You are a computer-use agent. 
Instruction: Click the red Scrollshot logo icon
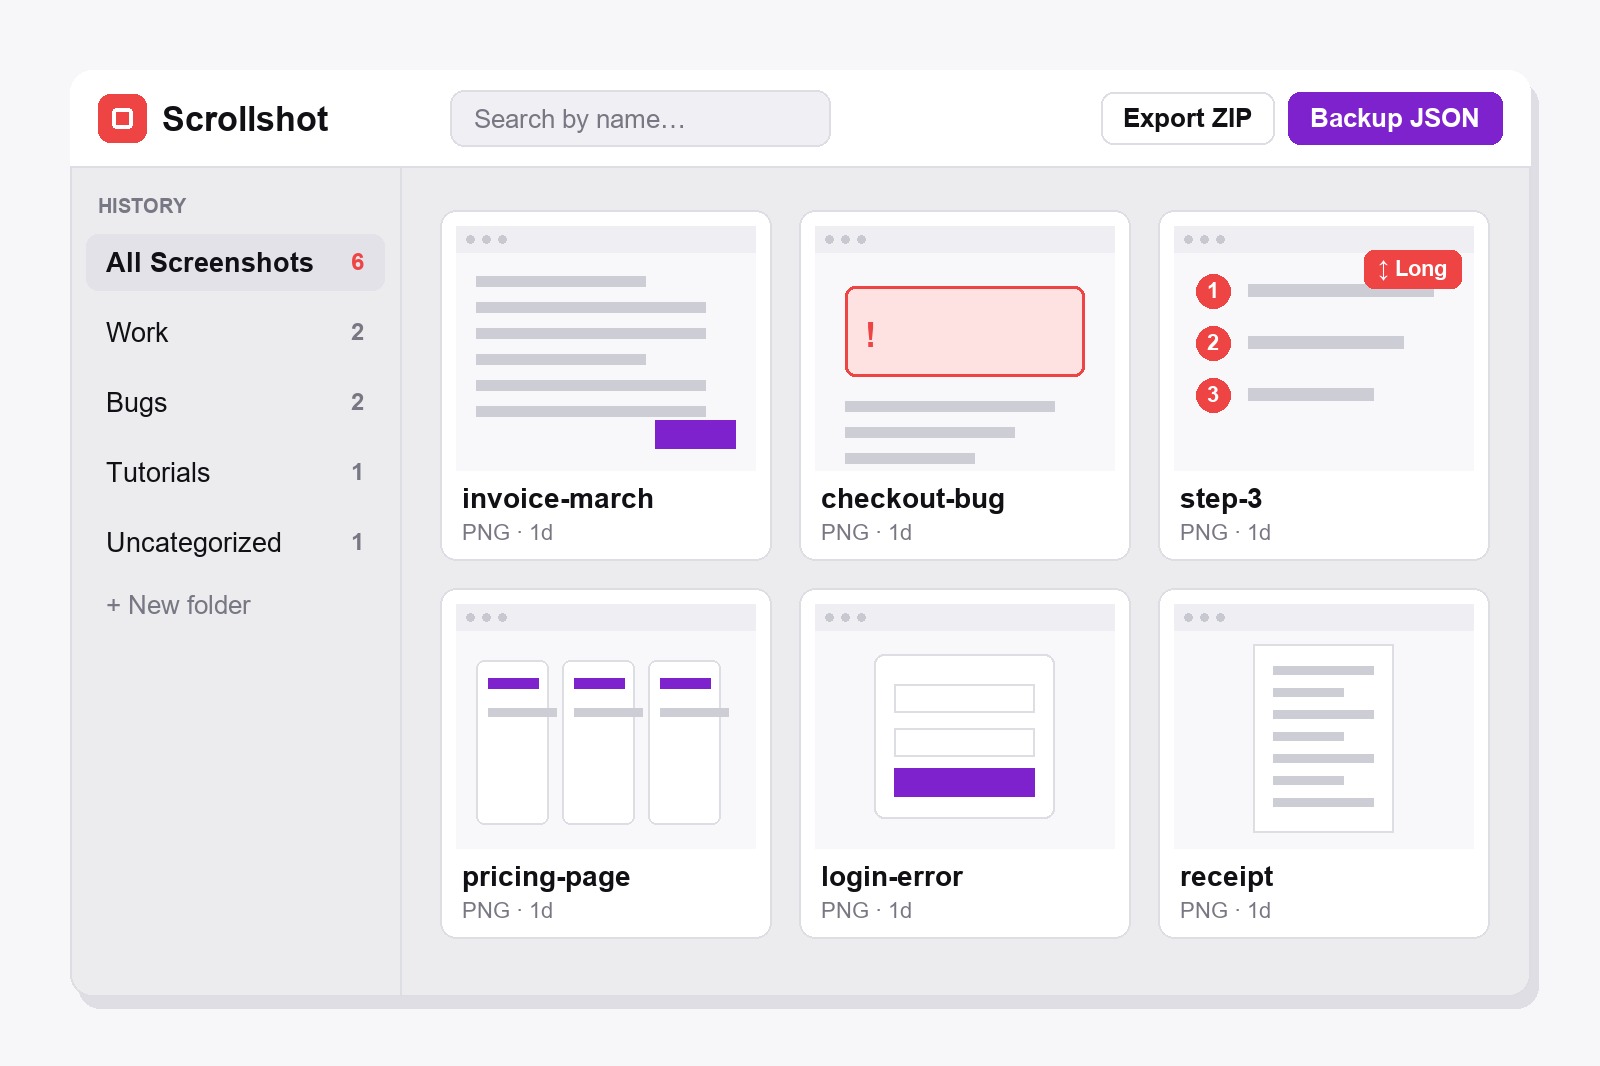pyautogui.click(x=122, y=119)
